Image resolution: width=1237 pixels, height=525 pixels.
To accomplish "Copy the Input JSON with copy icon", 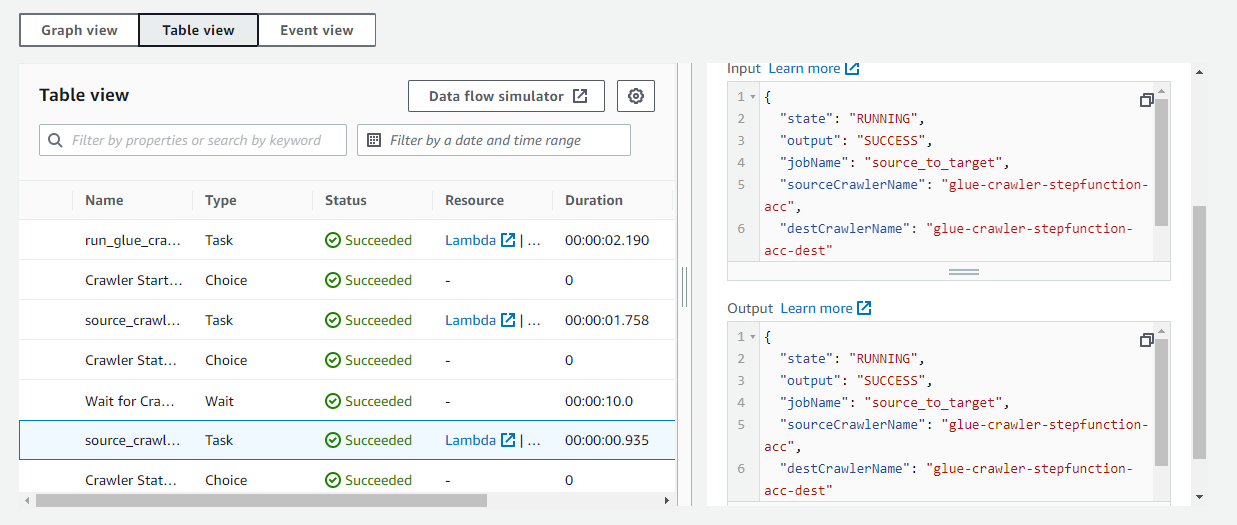I will point(1146,101).
